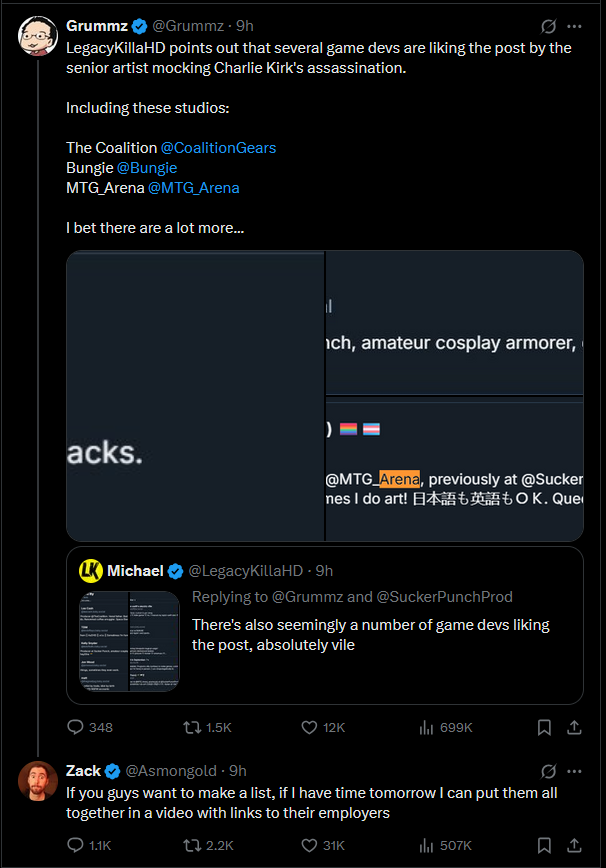
Task: Open Grok icon on Zack's post
Action: point(548,771)
